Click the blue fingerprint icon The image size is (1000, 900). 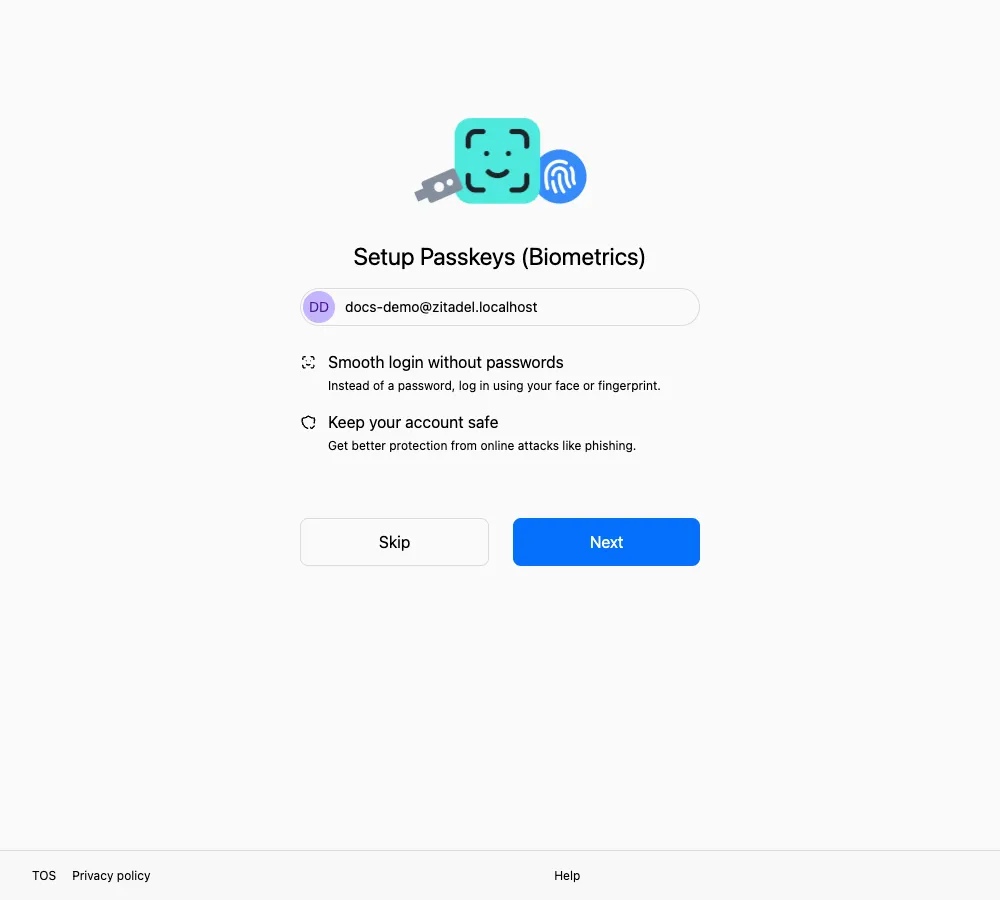[x=562, y=177]
